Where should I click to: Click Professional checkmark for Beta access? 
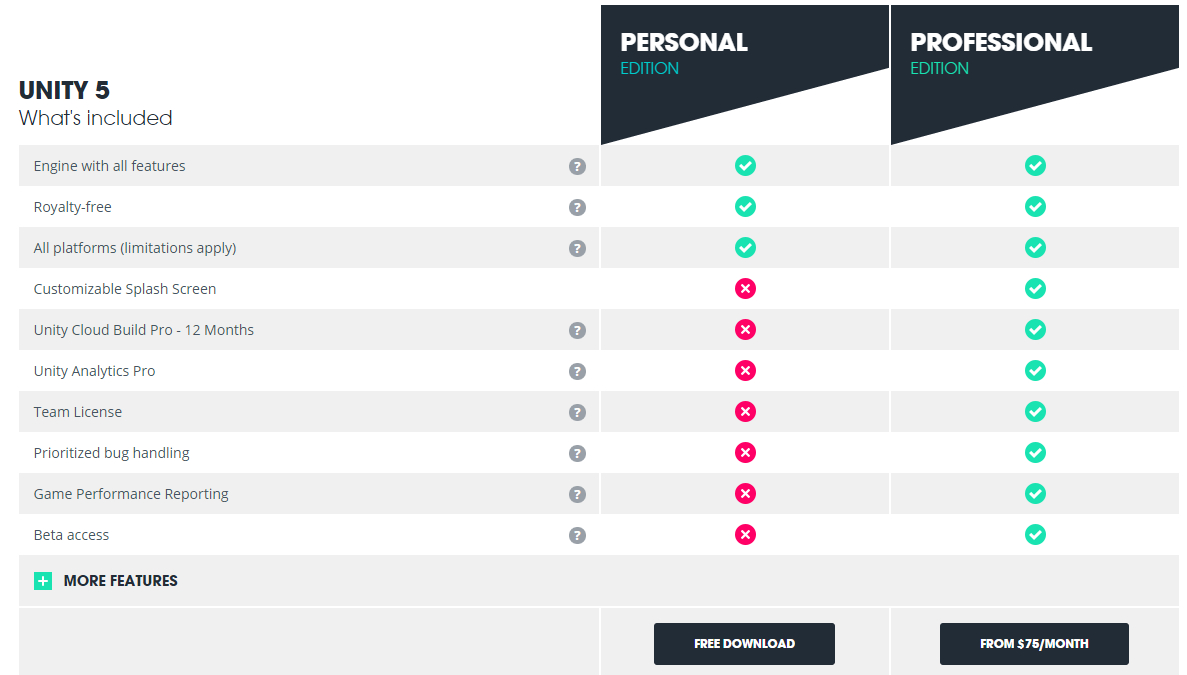coord(1036,535)
